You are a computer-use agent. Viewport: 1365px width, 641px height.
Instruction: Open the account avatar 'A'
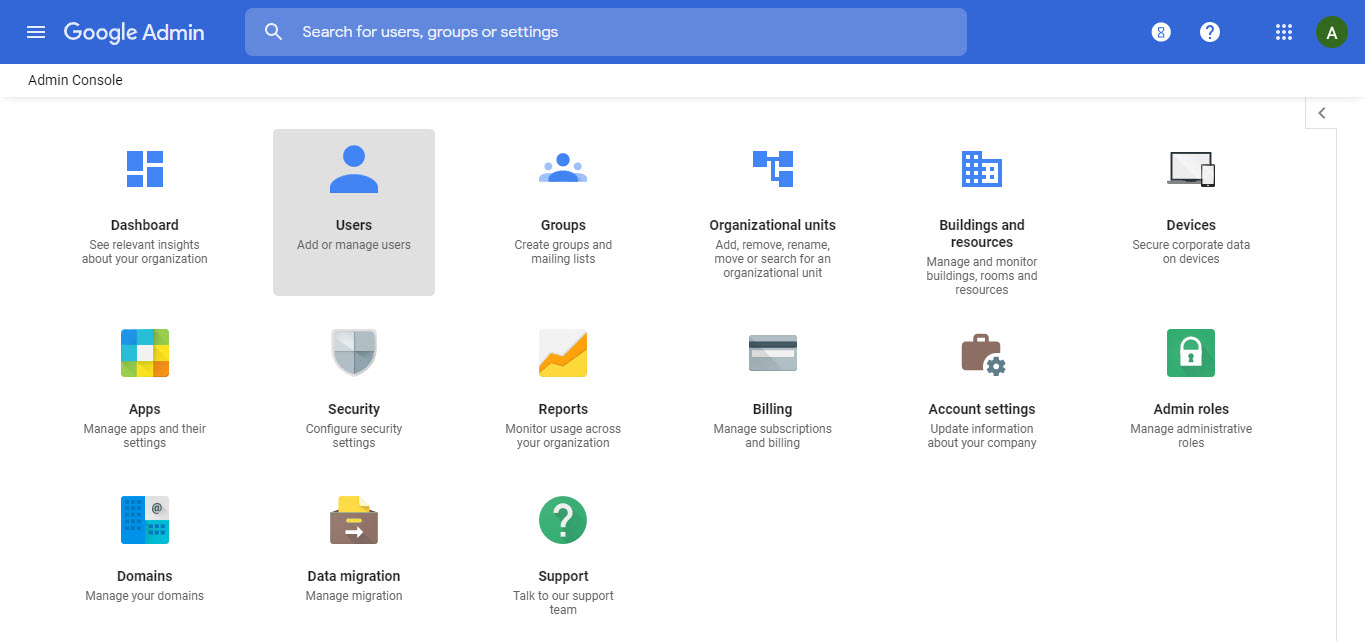(x=1331, y=32)
